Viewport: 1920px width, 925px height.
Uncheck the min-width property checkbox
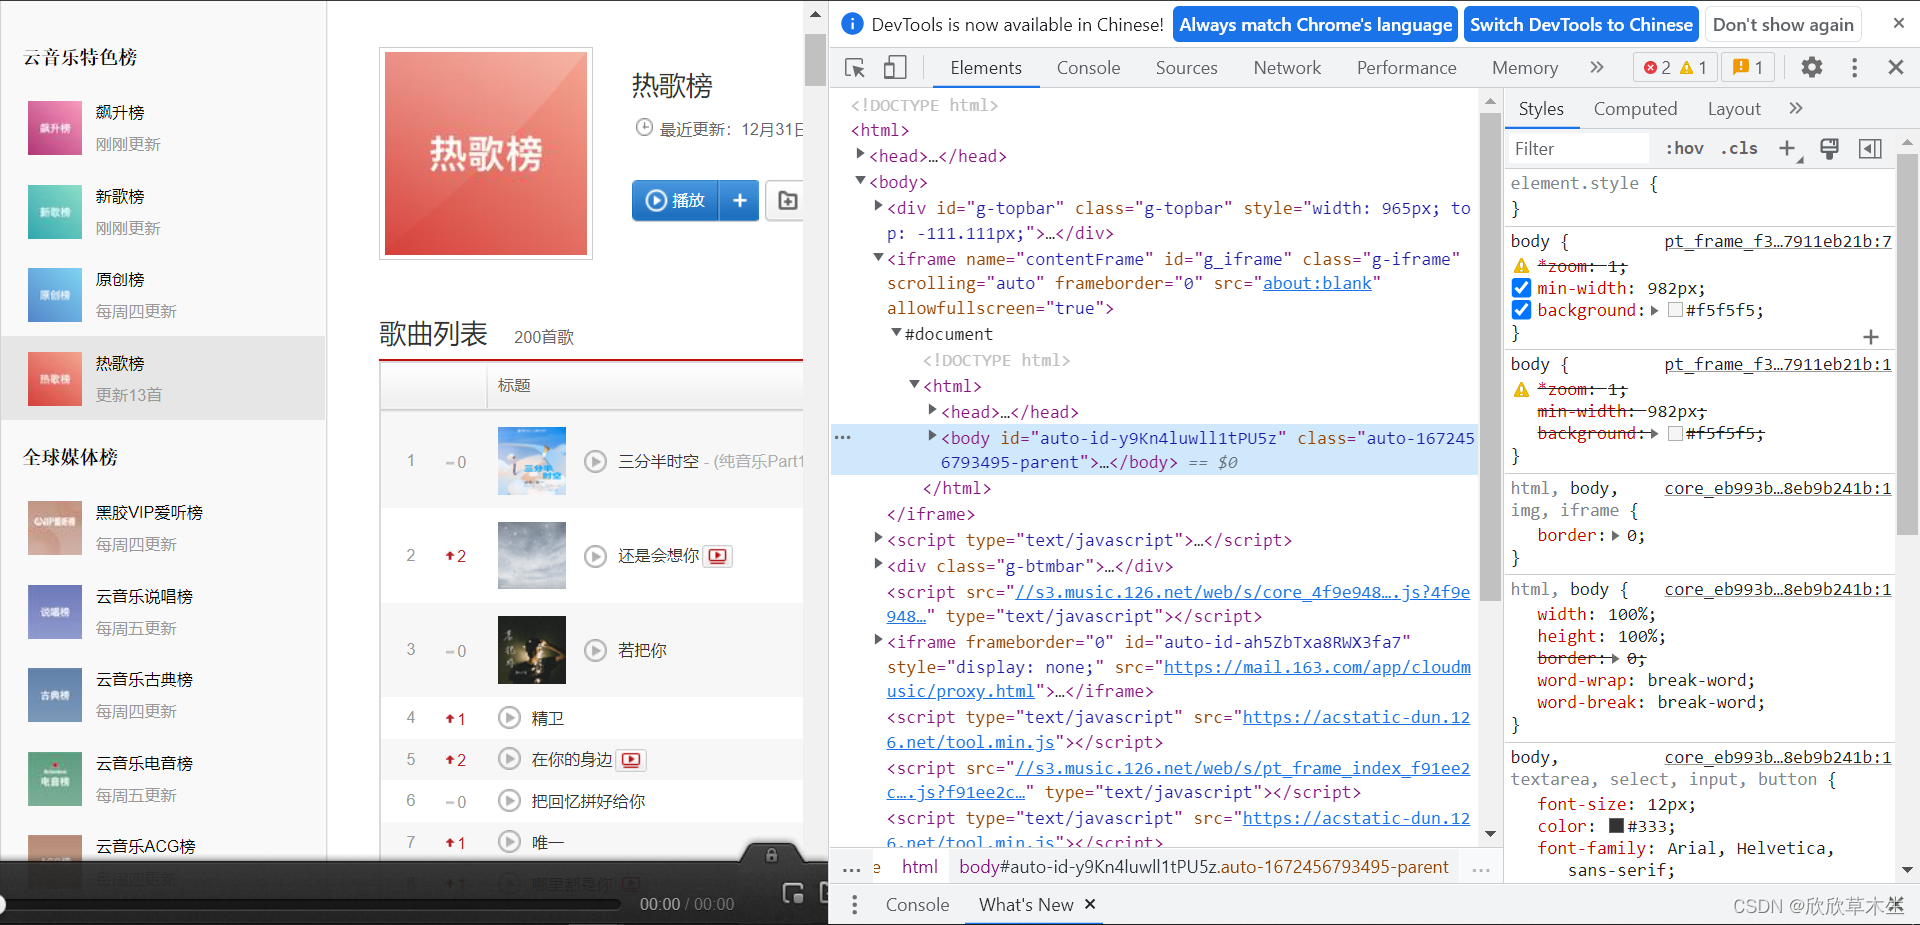[x=1521, y=288]
